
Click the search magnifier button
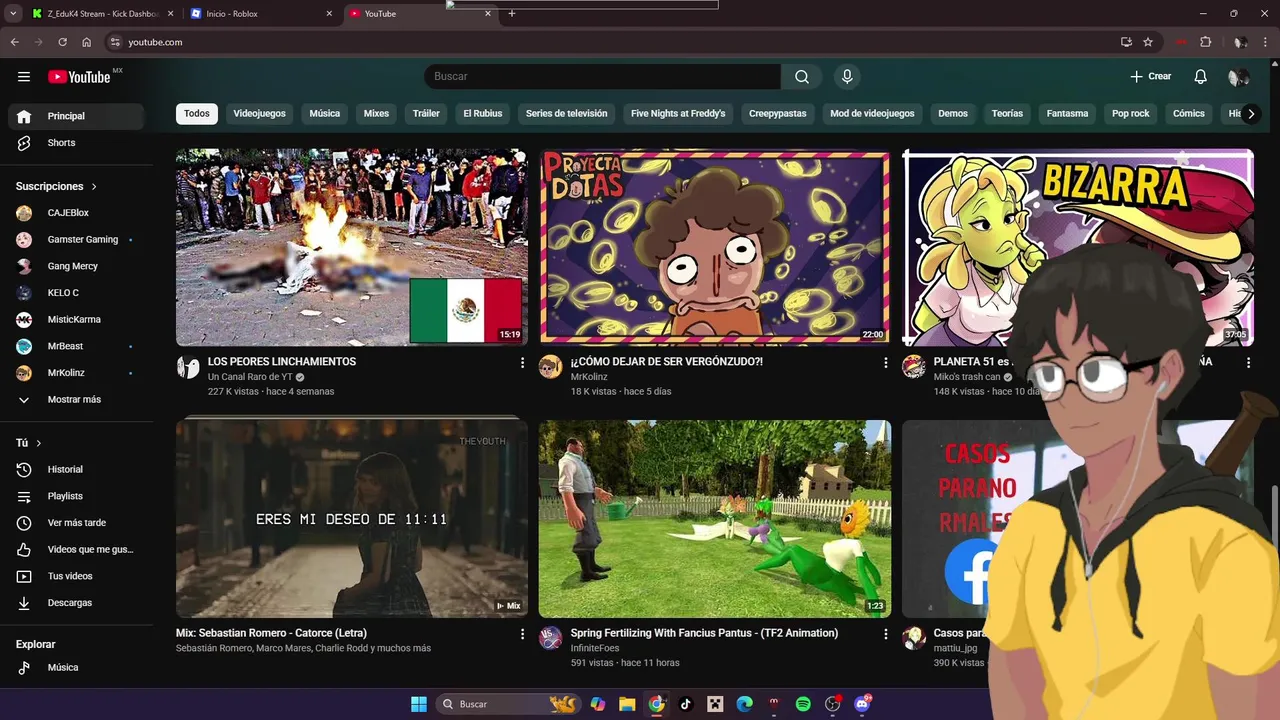pyautogui.click(x=802, y=77)
